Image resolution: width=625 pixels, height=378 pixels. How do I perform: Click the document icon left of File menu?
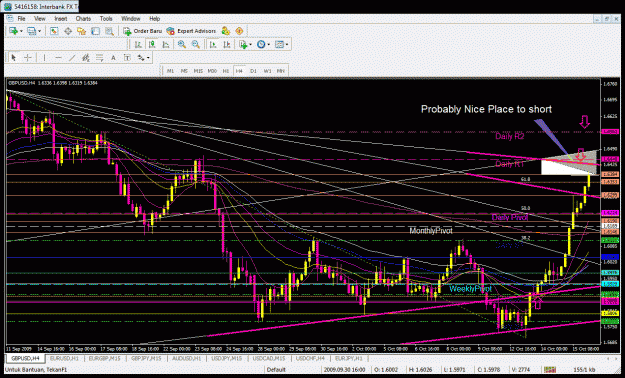pos(10,19)
